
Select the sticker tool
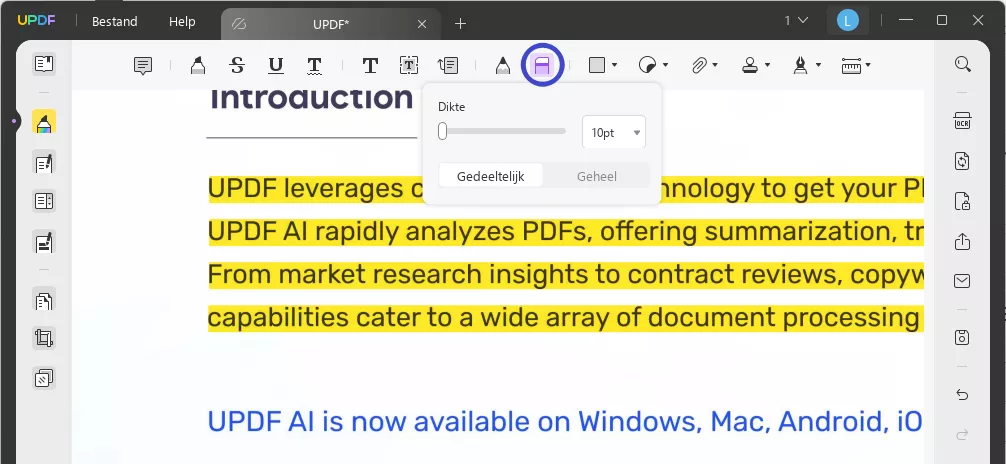click(x=647, y=65)
